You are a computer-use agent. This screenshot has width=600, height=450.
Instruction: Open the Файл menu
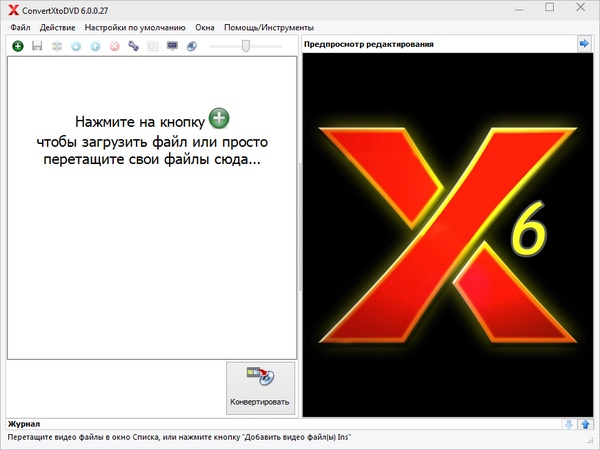(20, 27)
